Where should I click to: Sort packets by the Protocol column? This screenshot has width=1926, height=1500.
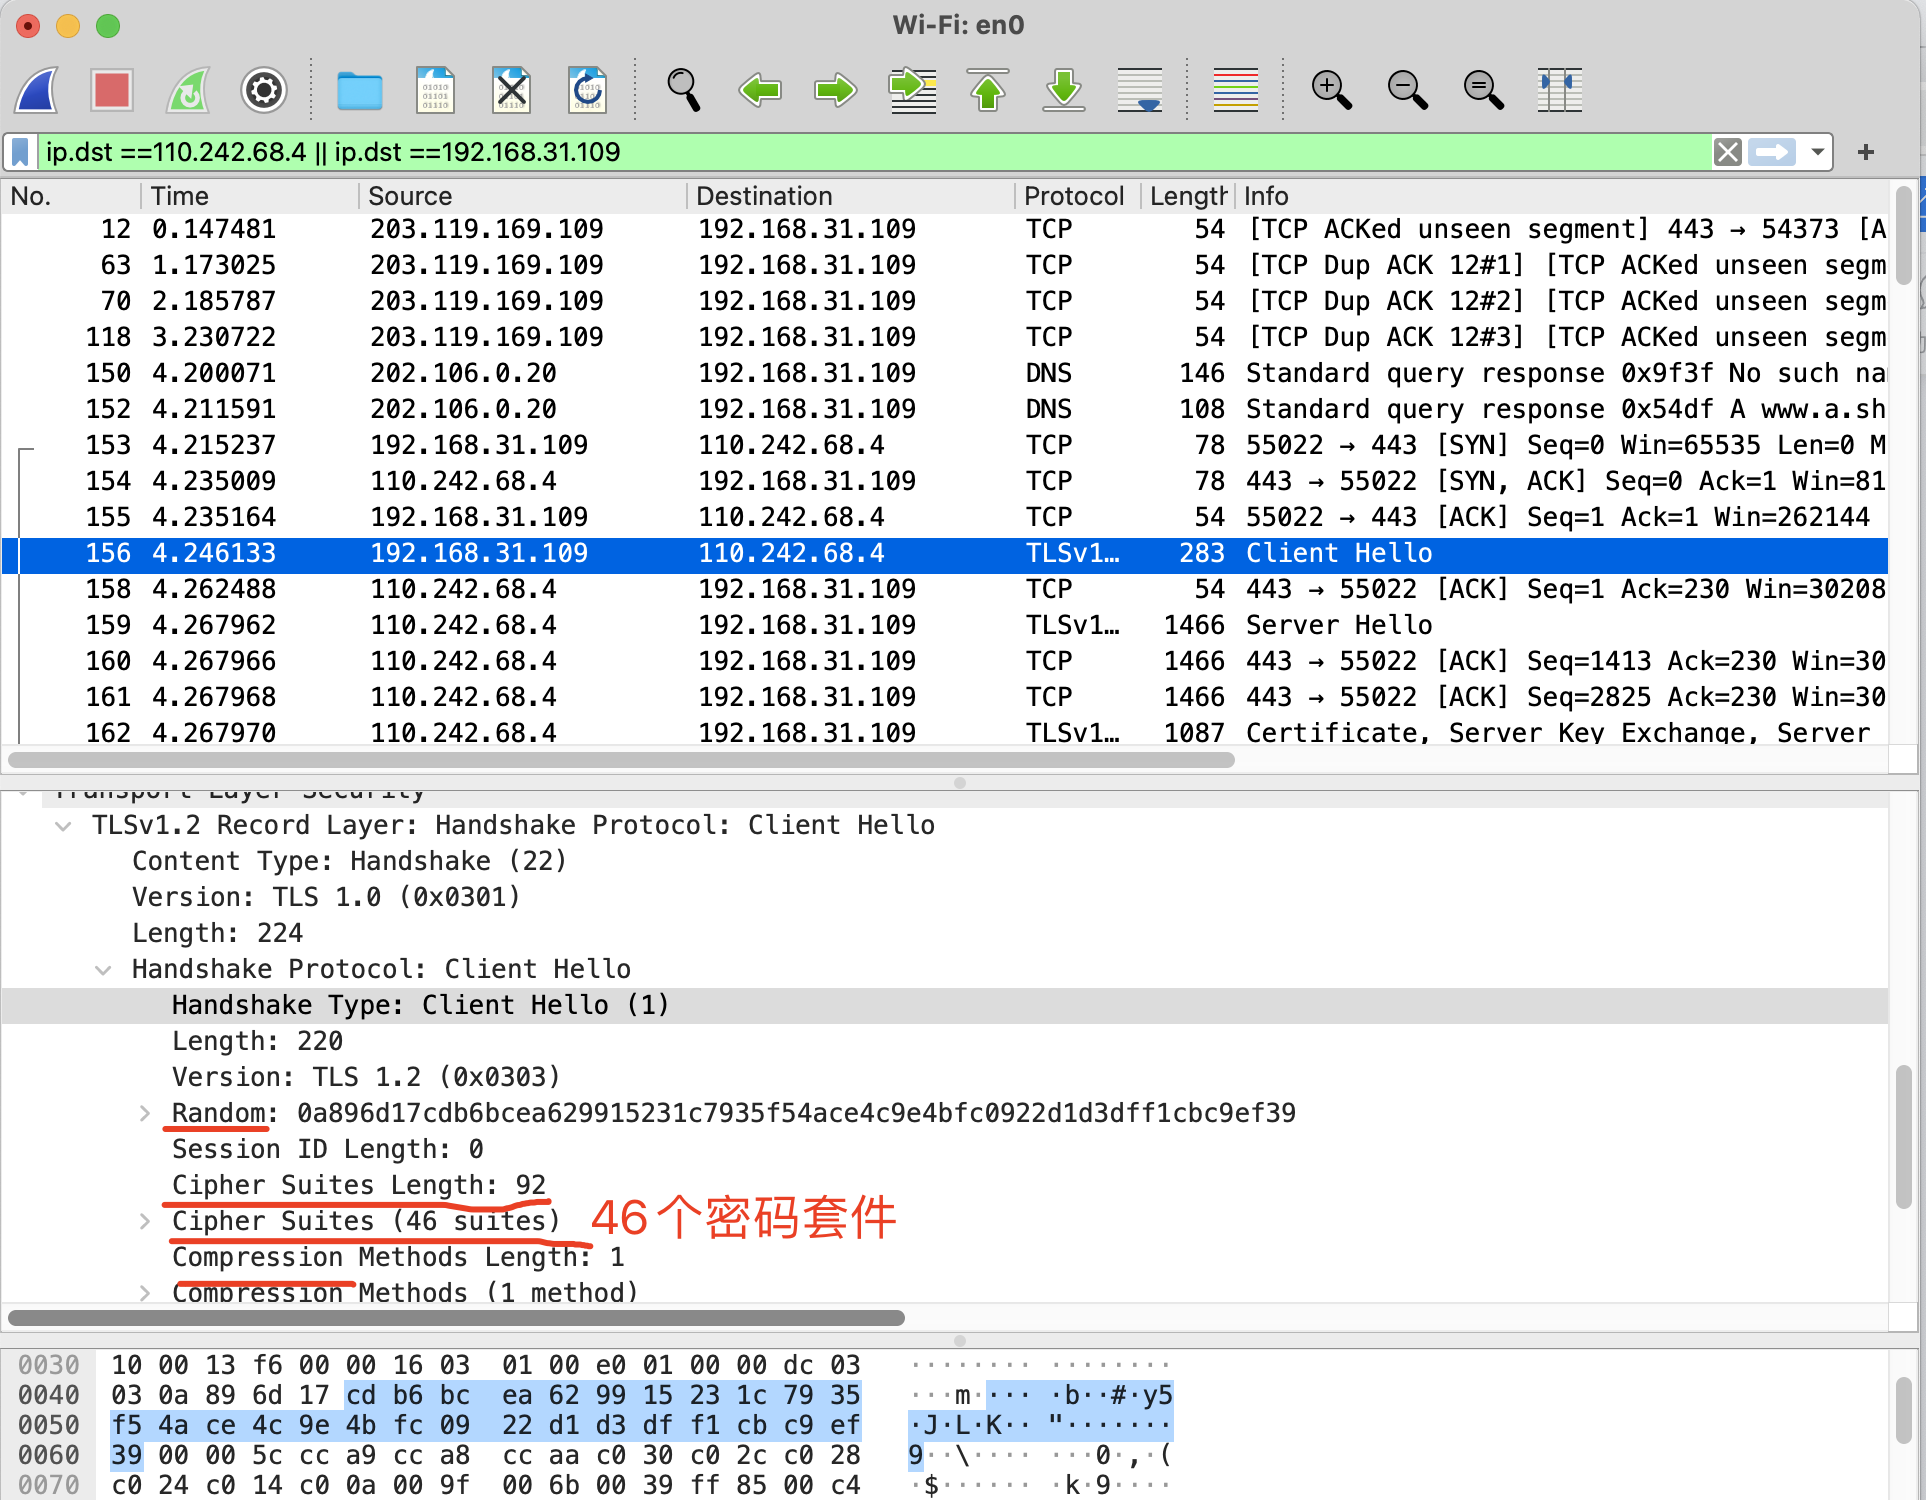click(1074, 196)
